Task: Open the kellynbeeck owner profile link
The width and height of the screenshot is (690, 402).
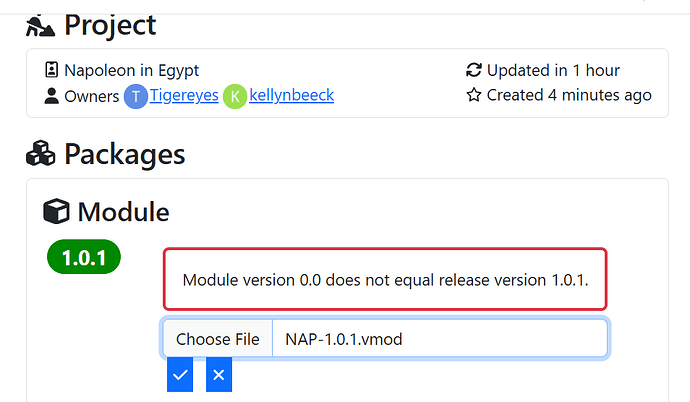Action: point(292,96)
